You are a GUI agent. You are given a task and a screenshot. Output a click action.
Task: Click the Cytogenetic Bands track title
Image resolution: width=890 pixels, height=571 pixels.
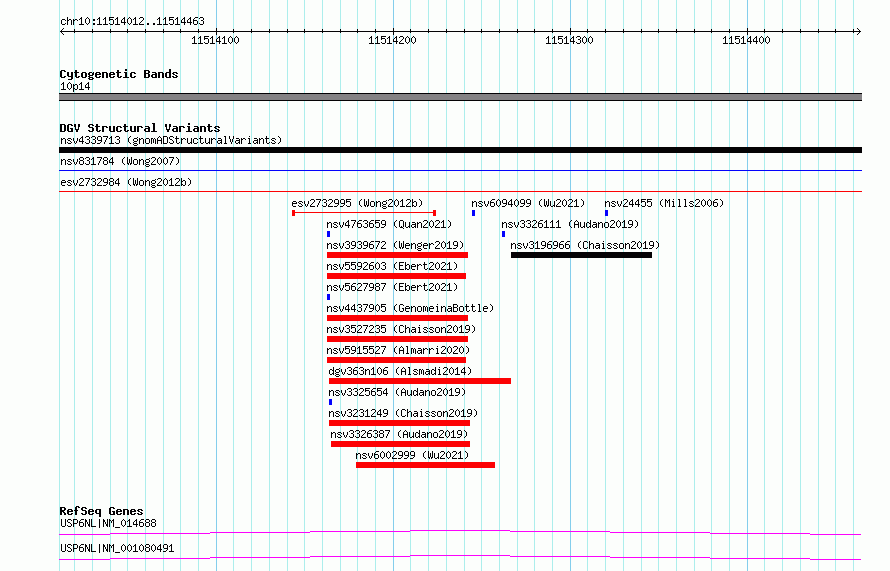coord(119,74)
